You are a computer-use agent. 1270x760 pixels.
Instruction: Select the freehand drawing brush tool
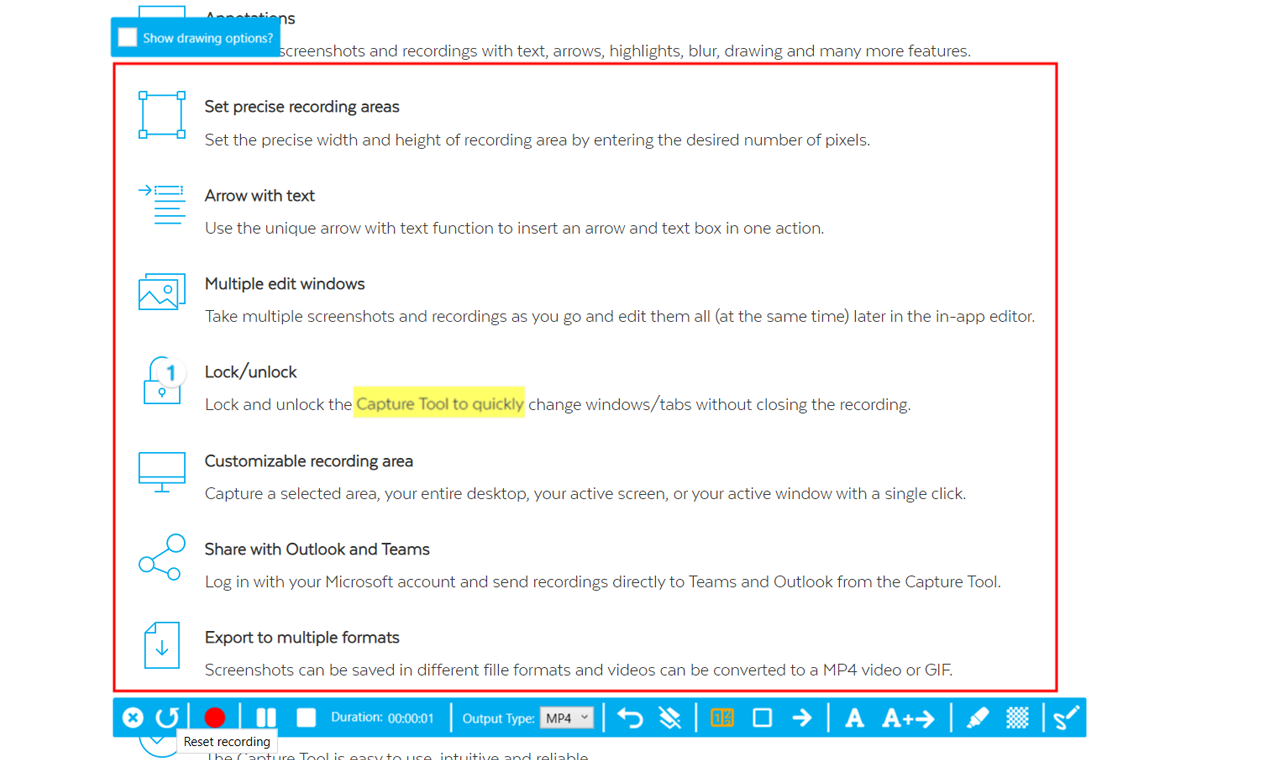tap(1067, 717)
